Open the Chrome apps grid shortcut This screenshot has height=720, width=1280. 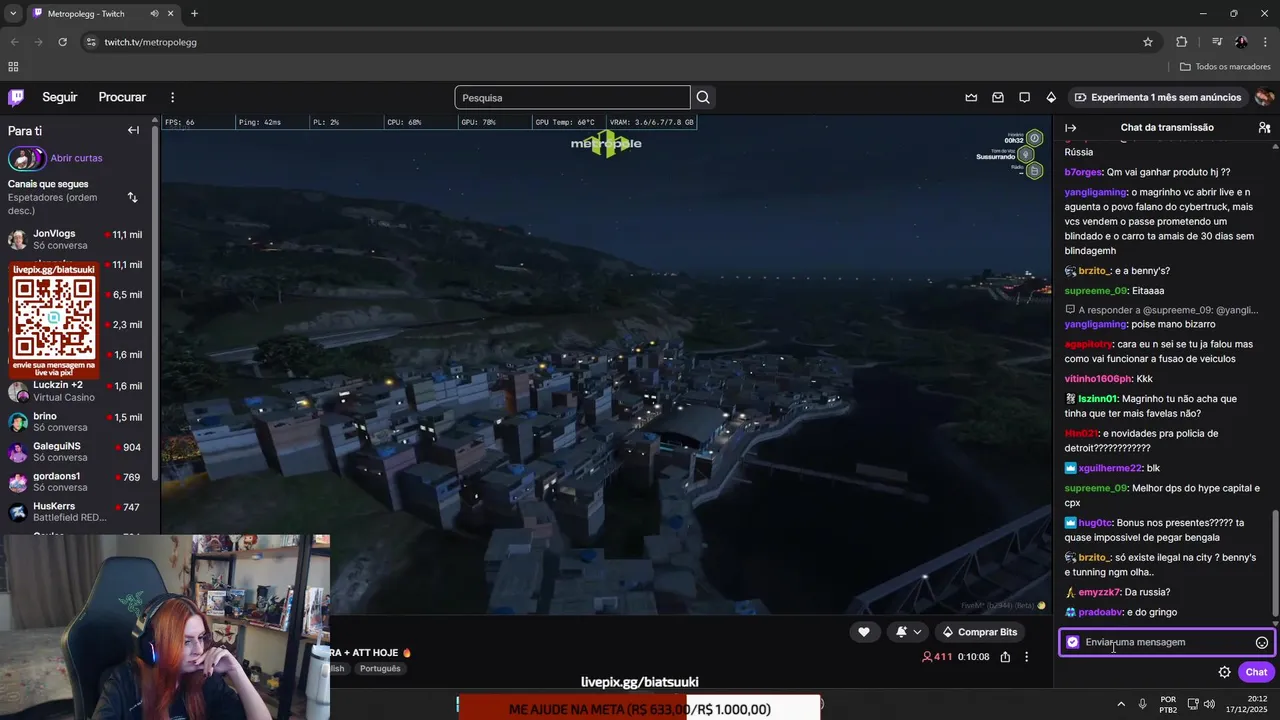[x=13, y=67]
